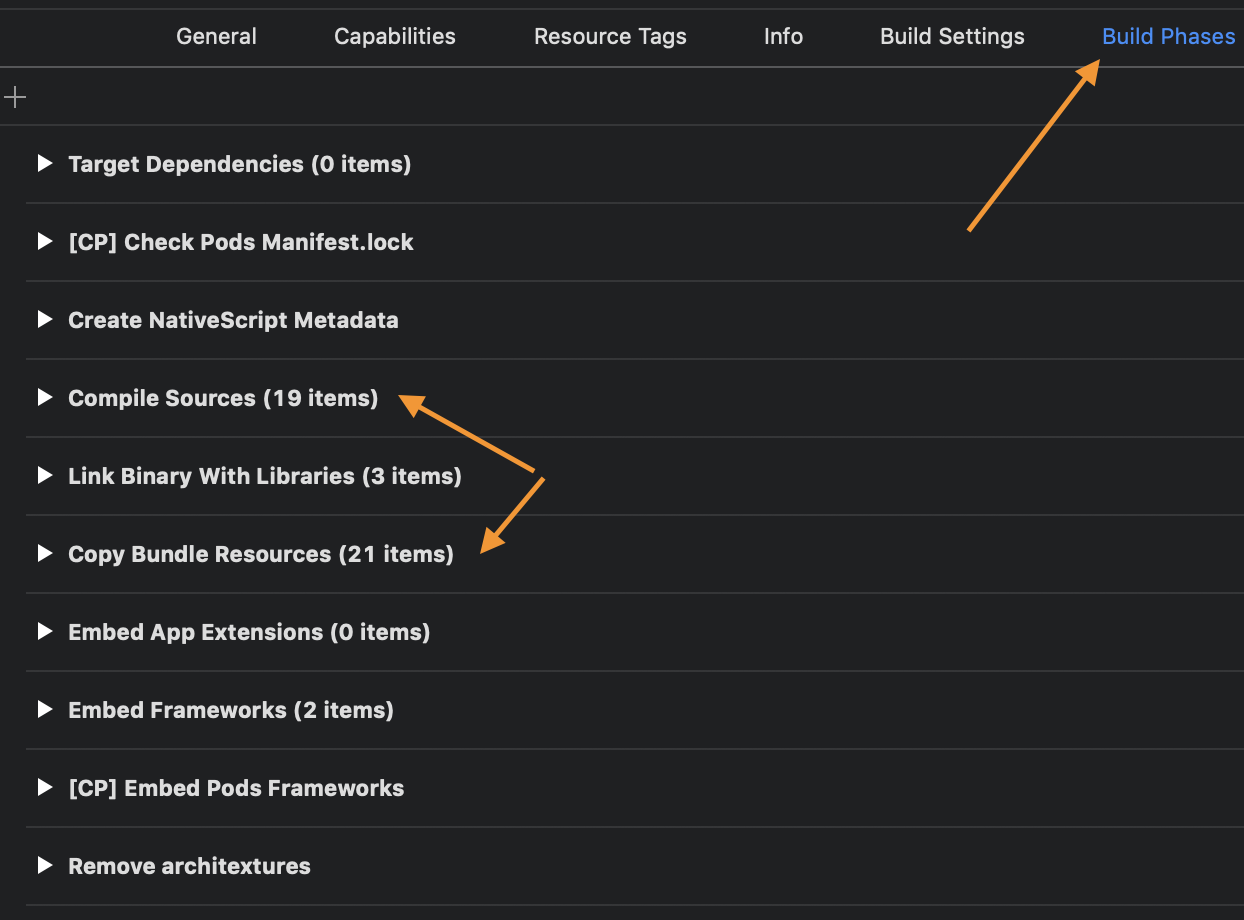The image size is (1244, 920).
Task: Expand the Target Dependencies phase
Action: coord(45,164)
